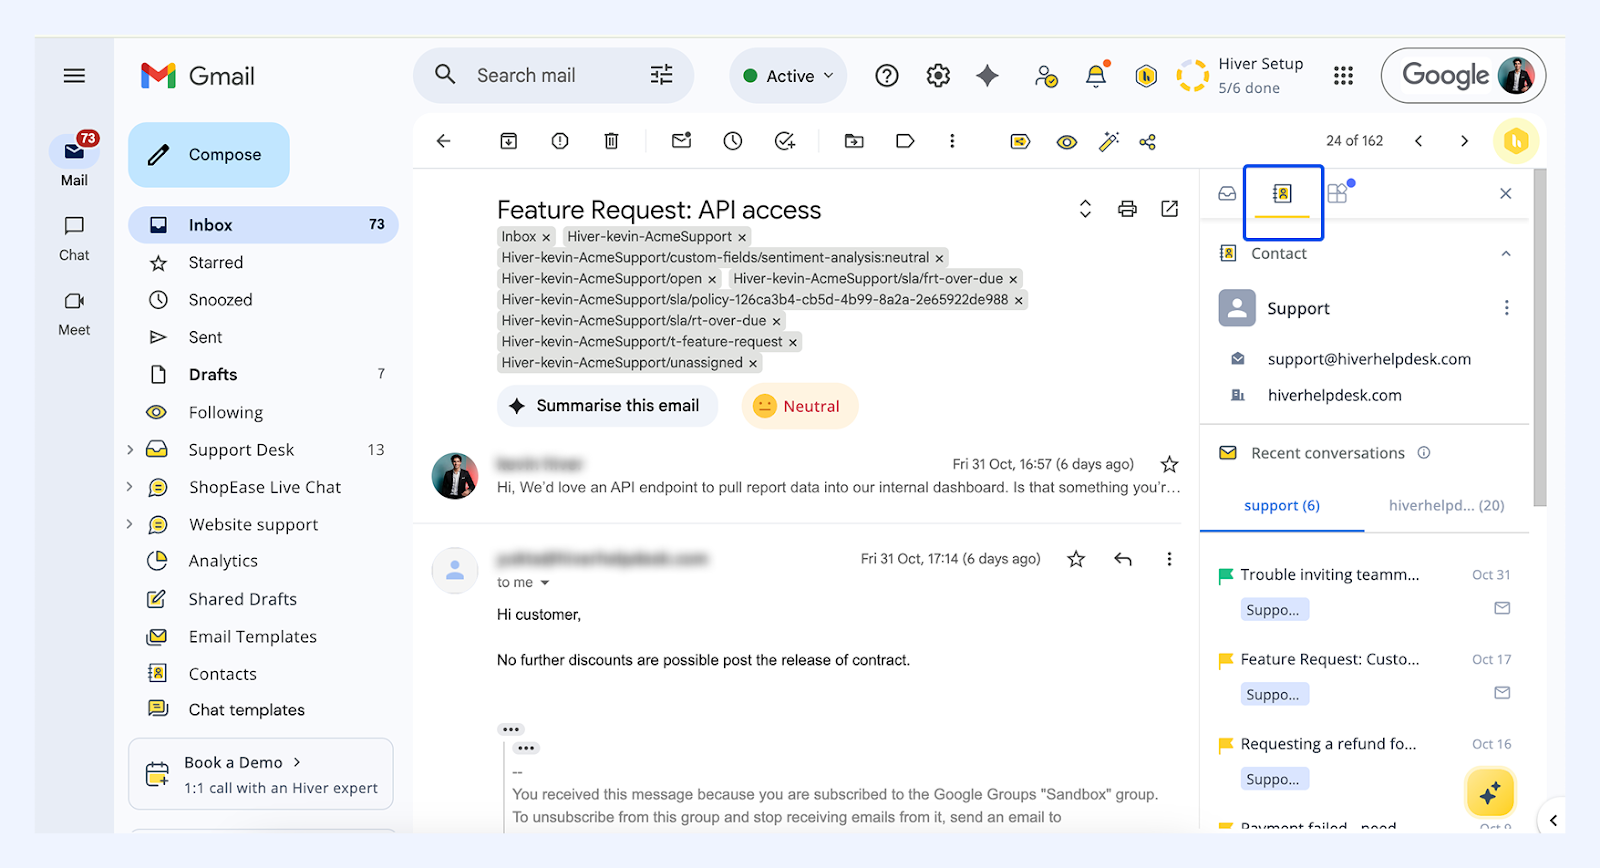Open the Labels icon
Image resolution: width=1600 pixels, height=868 pixels.
tap(905, 142)
